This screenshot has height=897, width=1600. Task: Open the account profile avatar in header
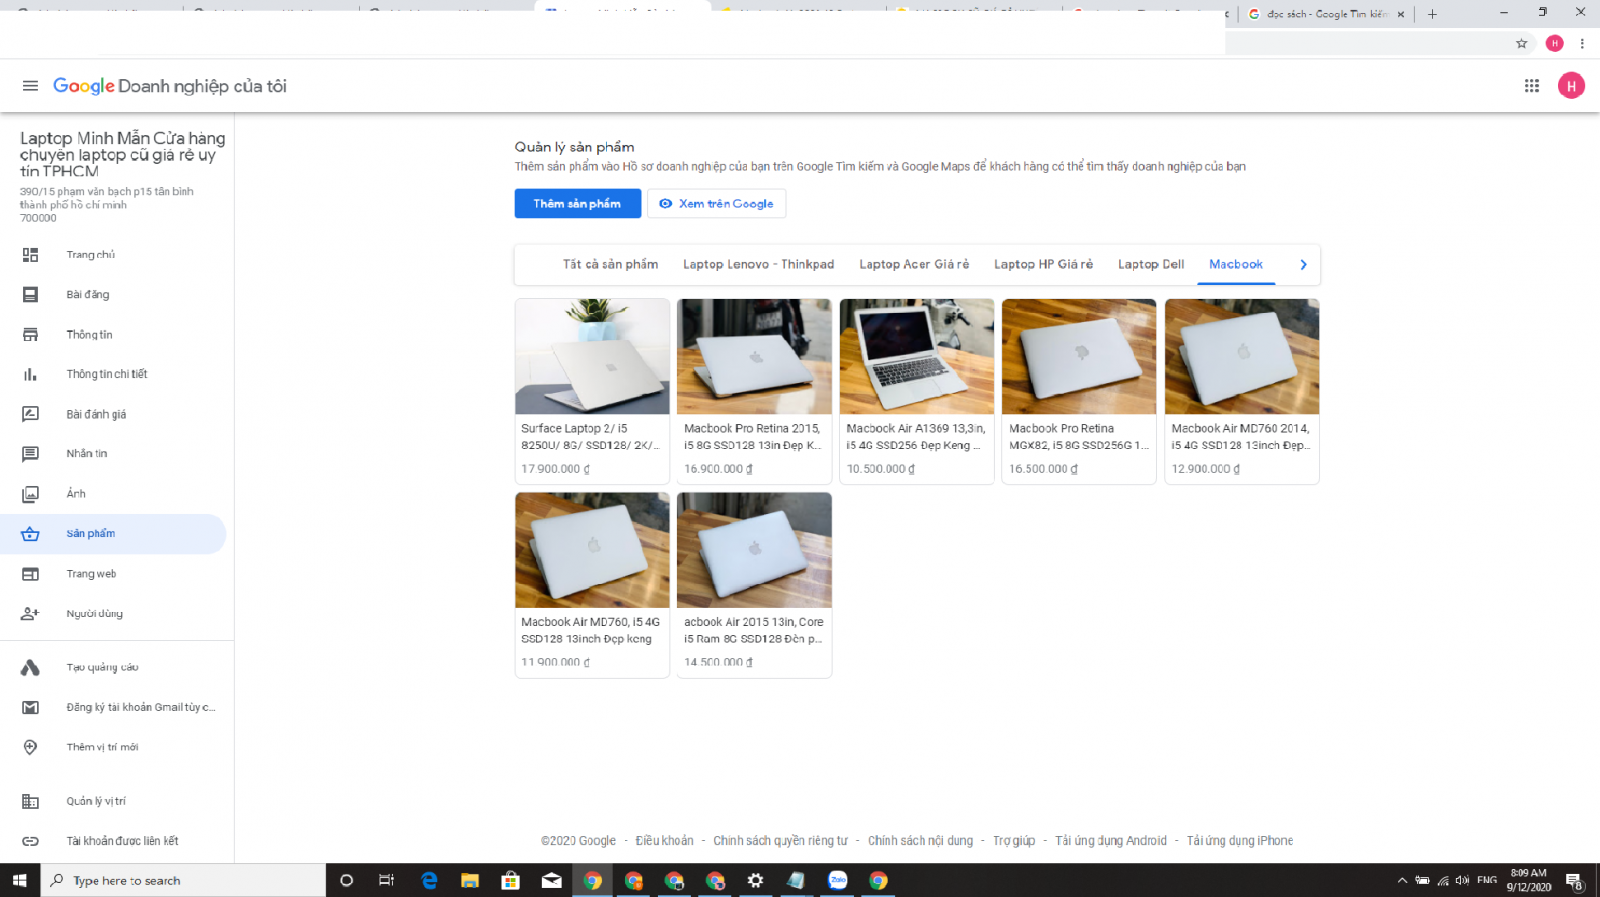(1571, 86)
